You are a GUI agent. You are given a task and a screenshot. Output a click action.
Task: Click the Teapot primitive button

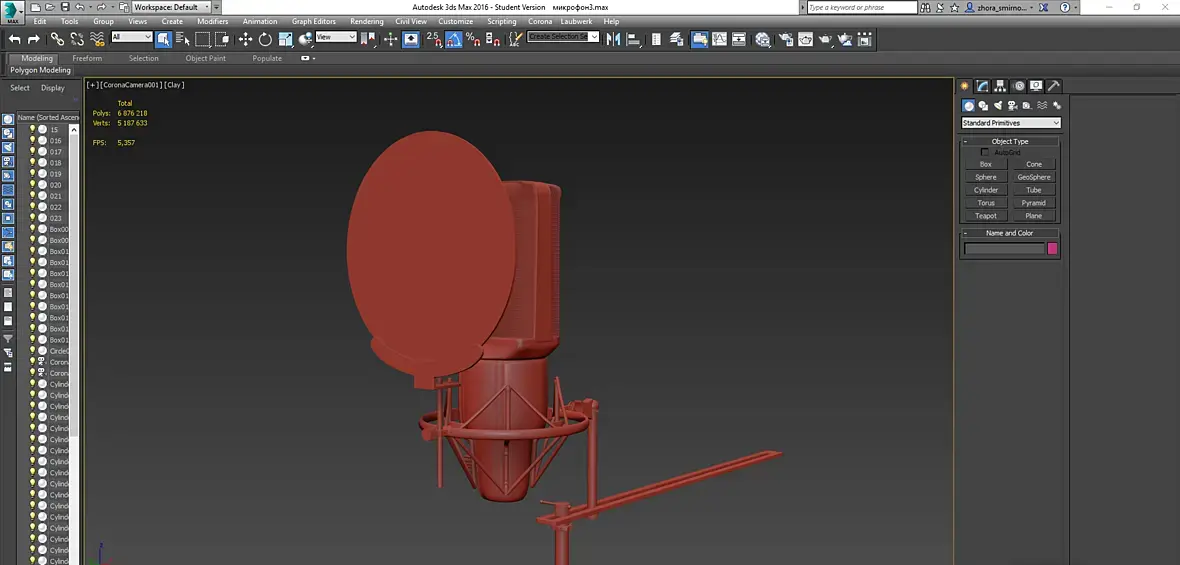pos(986,215)
